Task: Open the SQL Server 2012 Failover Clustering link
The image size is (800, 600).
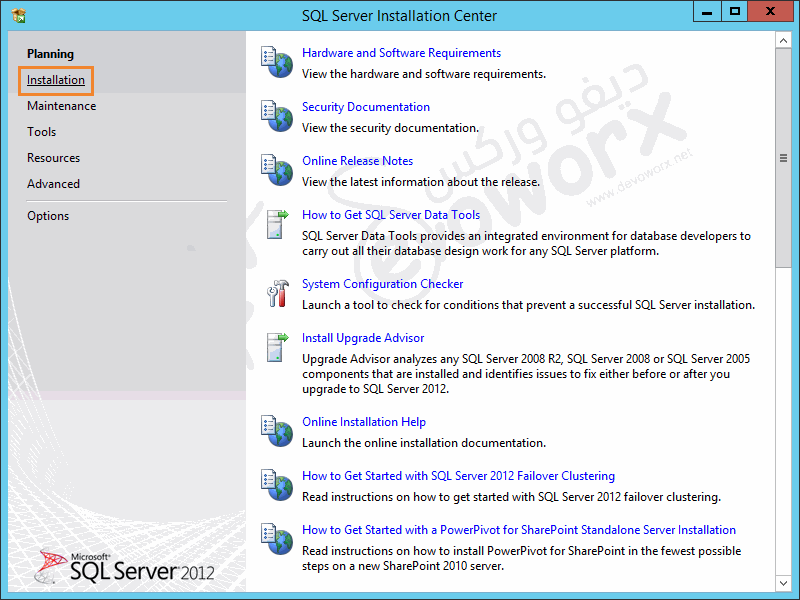Action: [x=458, y=476]
